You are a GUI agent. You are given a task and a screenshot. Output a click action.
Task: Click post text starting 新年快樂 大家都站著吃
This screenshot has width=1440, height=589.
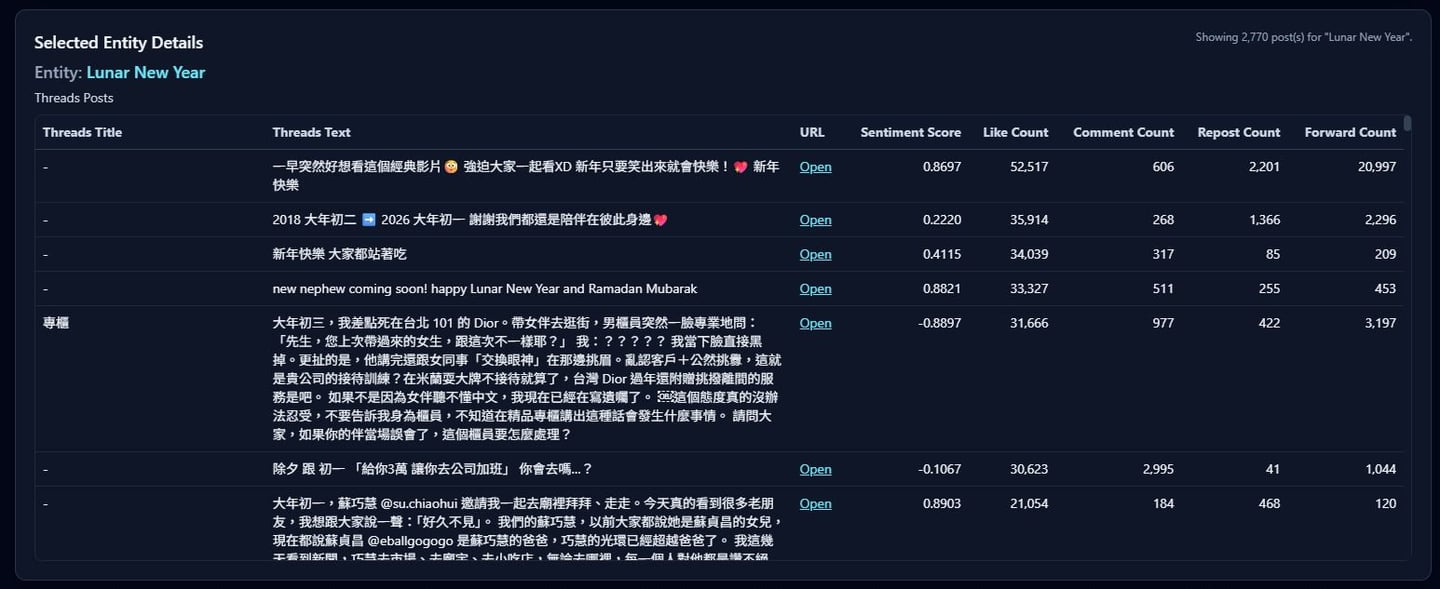(339, 254)
